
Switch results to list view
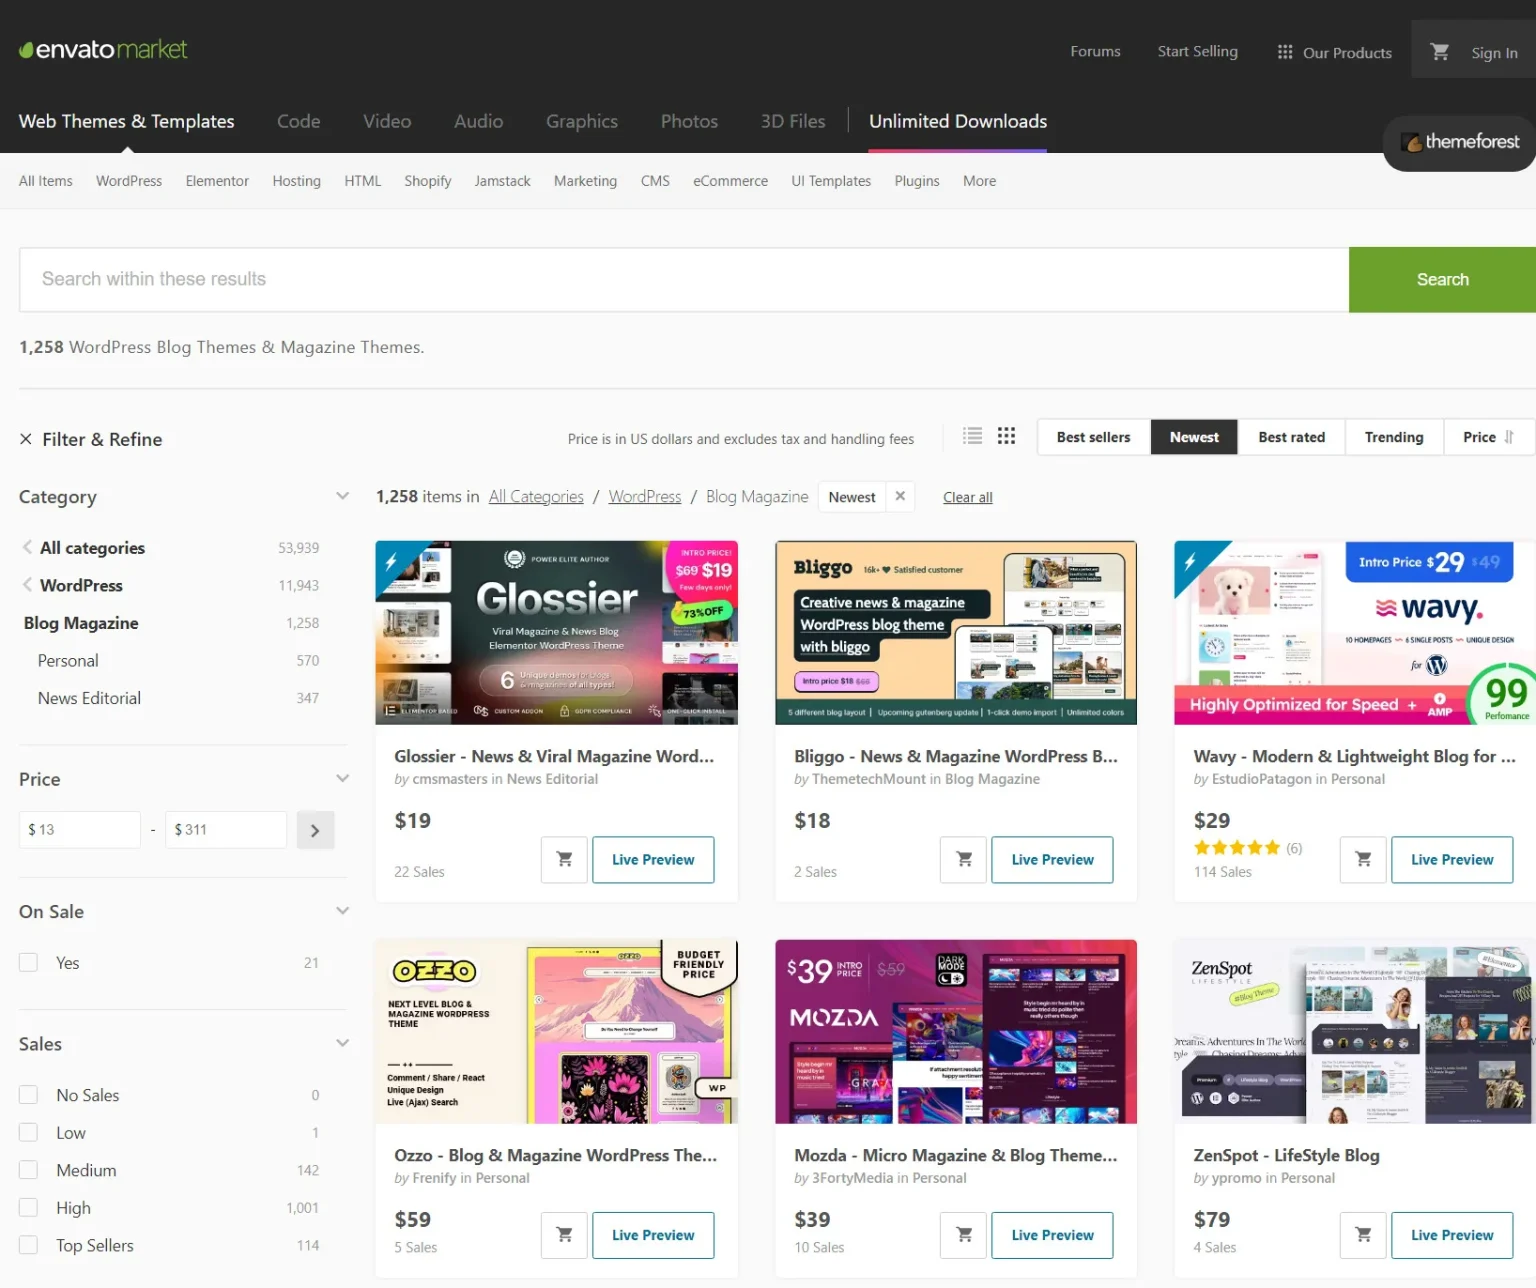tap(971, 436)
